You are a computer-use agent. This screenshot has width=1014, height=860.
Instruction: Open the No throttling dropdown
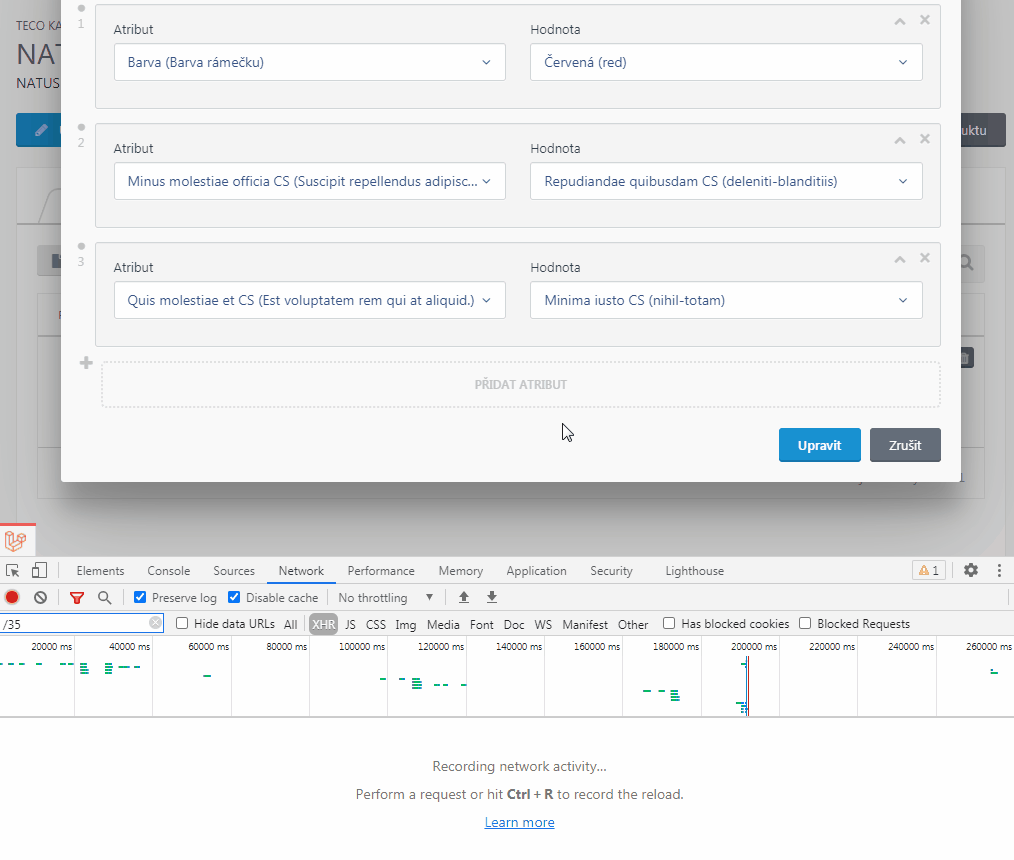[385, 597]
